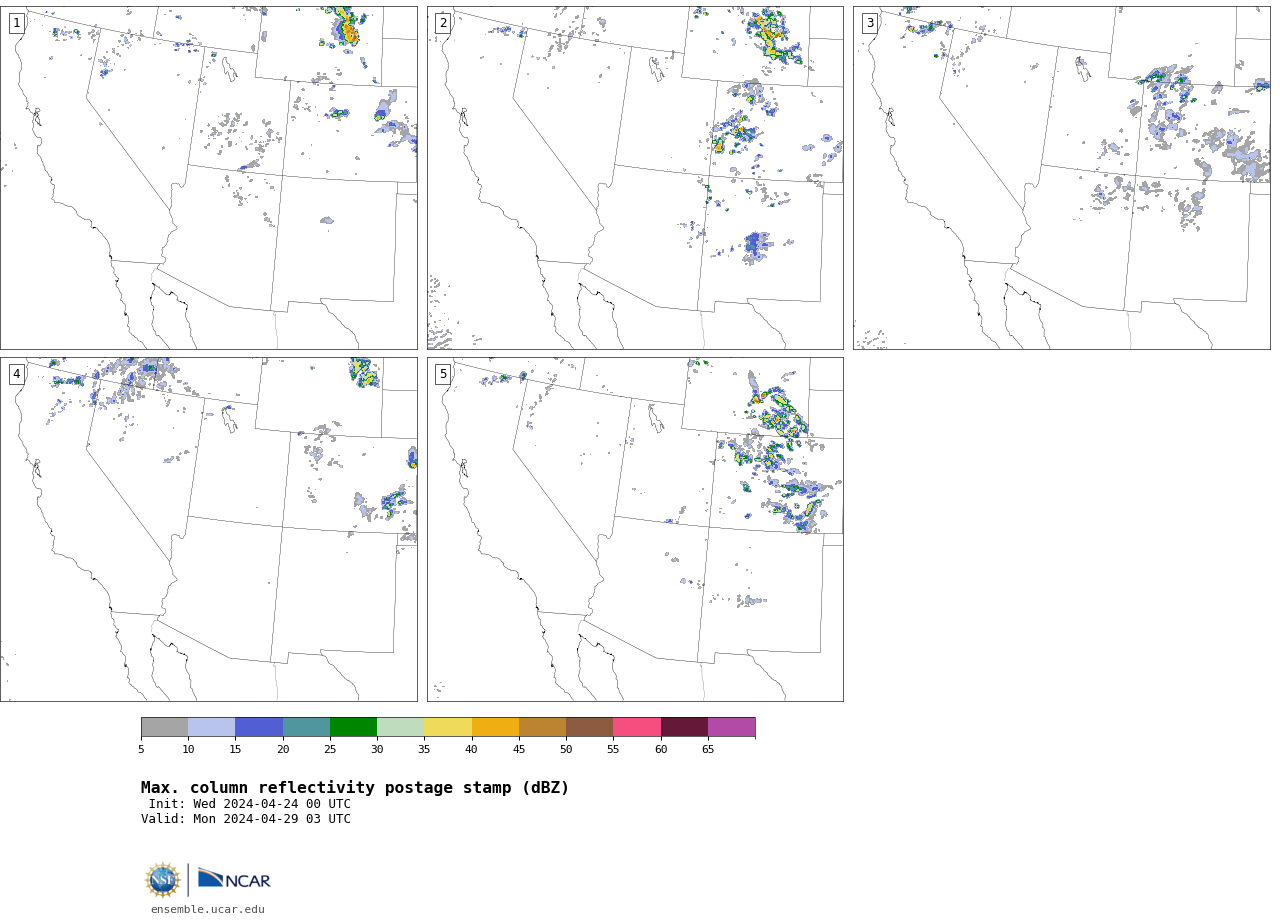Image resolution: width=1280 pixels, height=920 pixels.
Task: Click the panel number label 4
Action: 17,374
